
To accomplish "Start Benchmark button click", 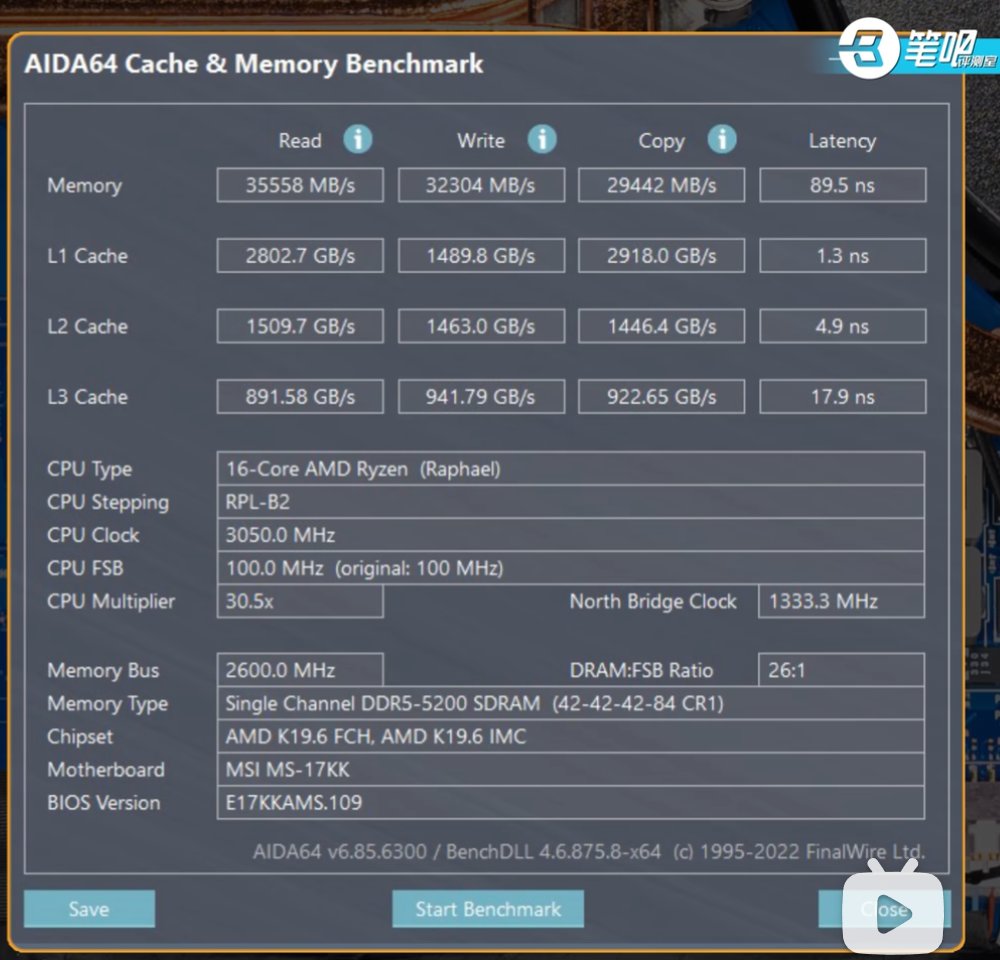I will (488, 908).
